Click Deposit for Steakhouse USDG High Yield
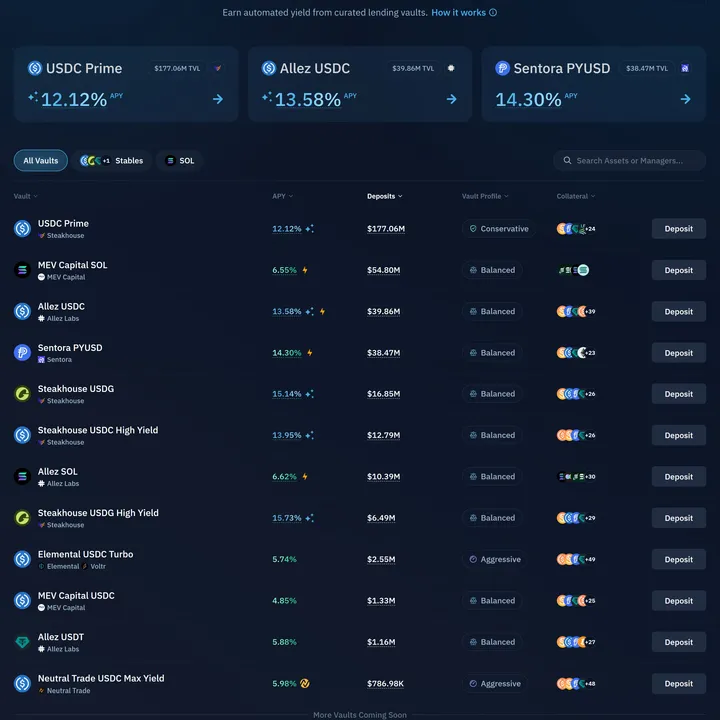 (679, 518)
